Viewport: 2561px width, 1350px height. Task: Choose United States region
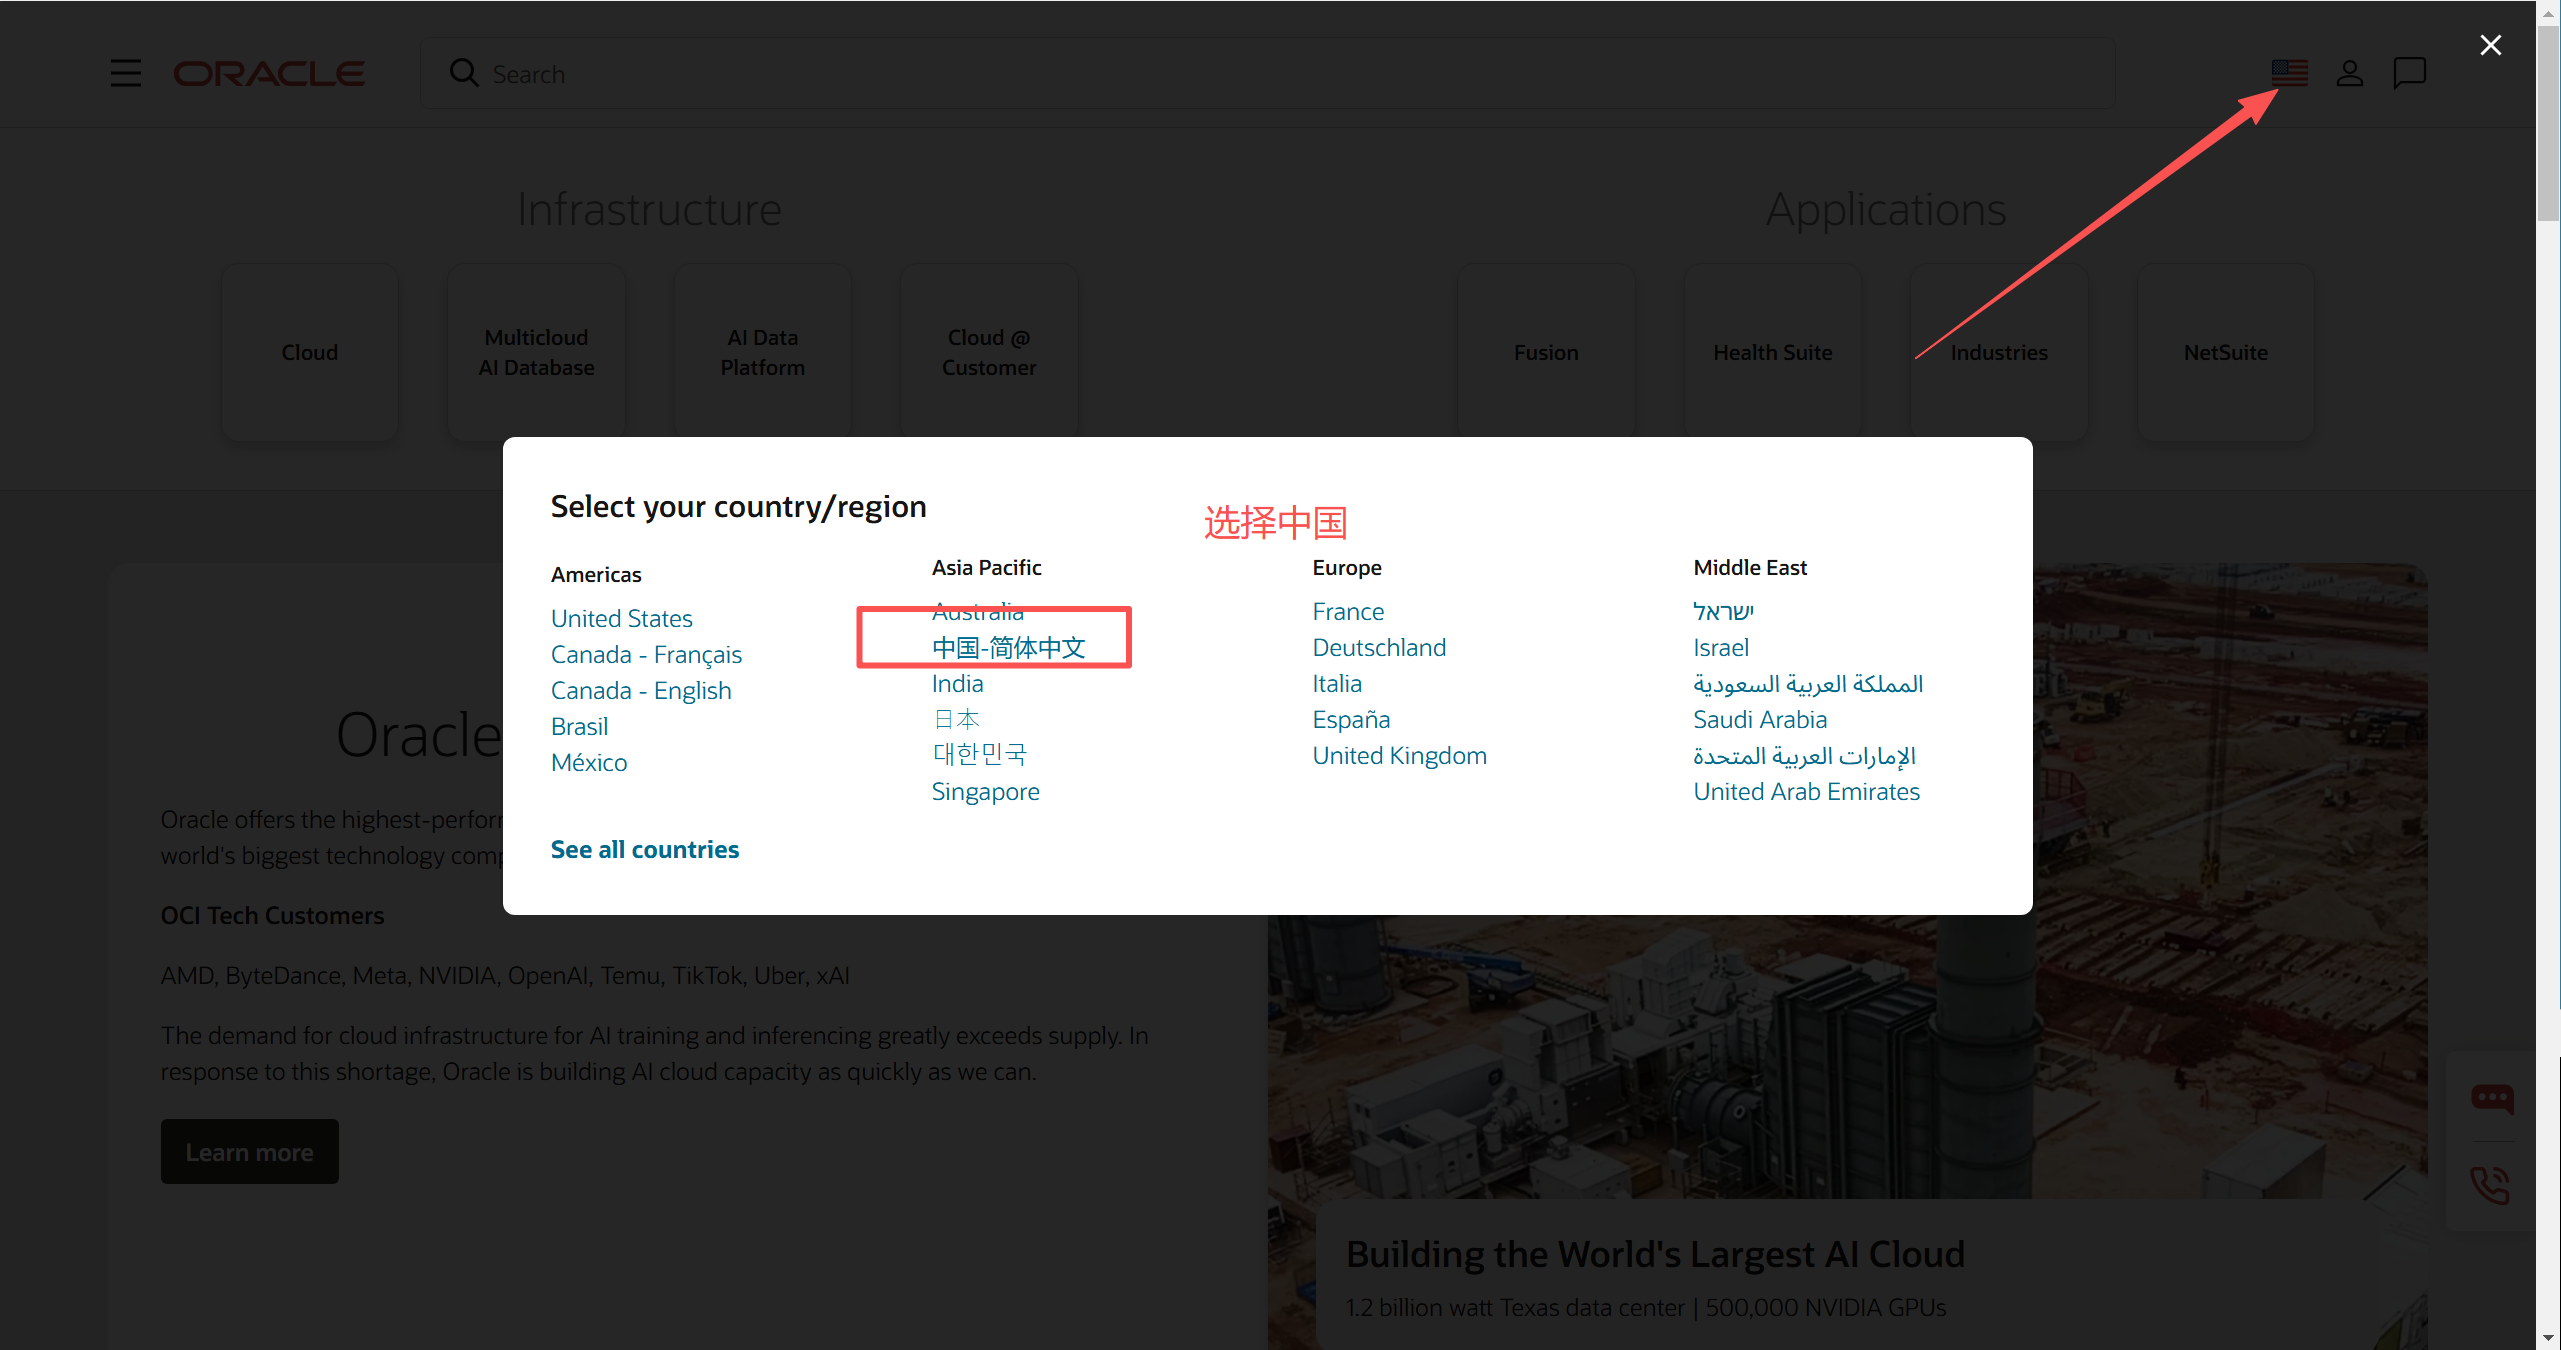pos(621,618)
